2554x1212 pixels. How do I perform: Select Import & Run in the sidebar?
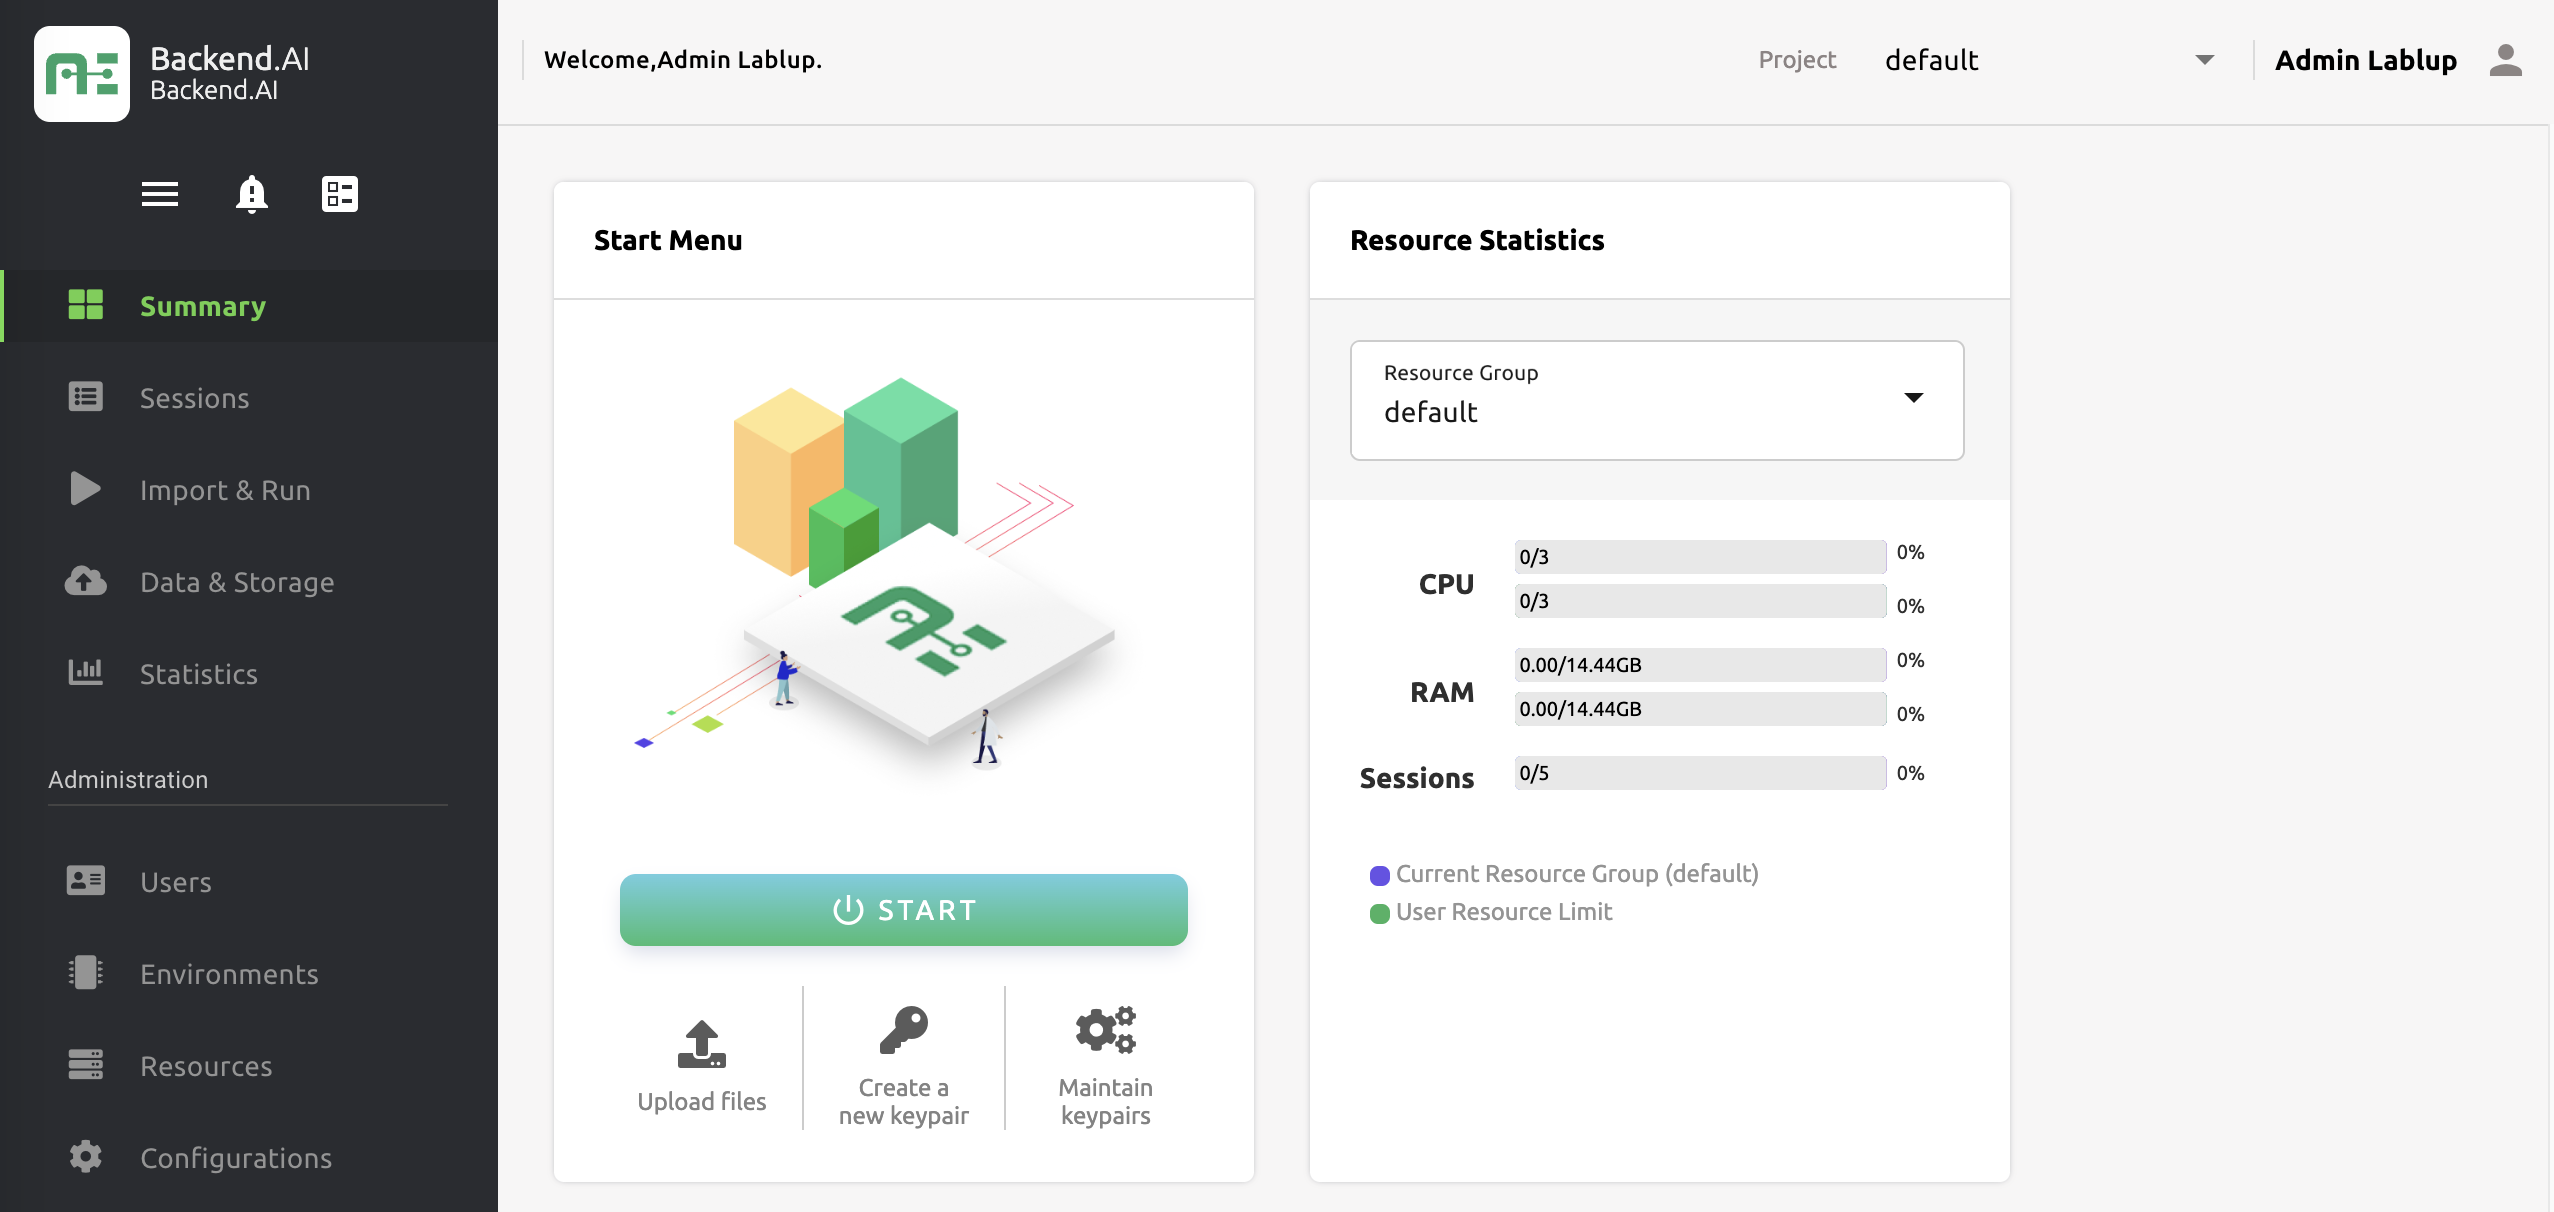tap(224, 490)
